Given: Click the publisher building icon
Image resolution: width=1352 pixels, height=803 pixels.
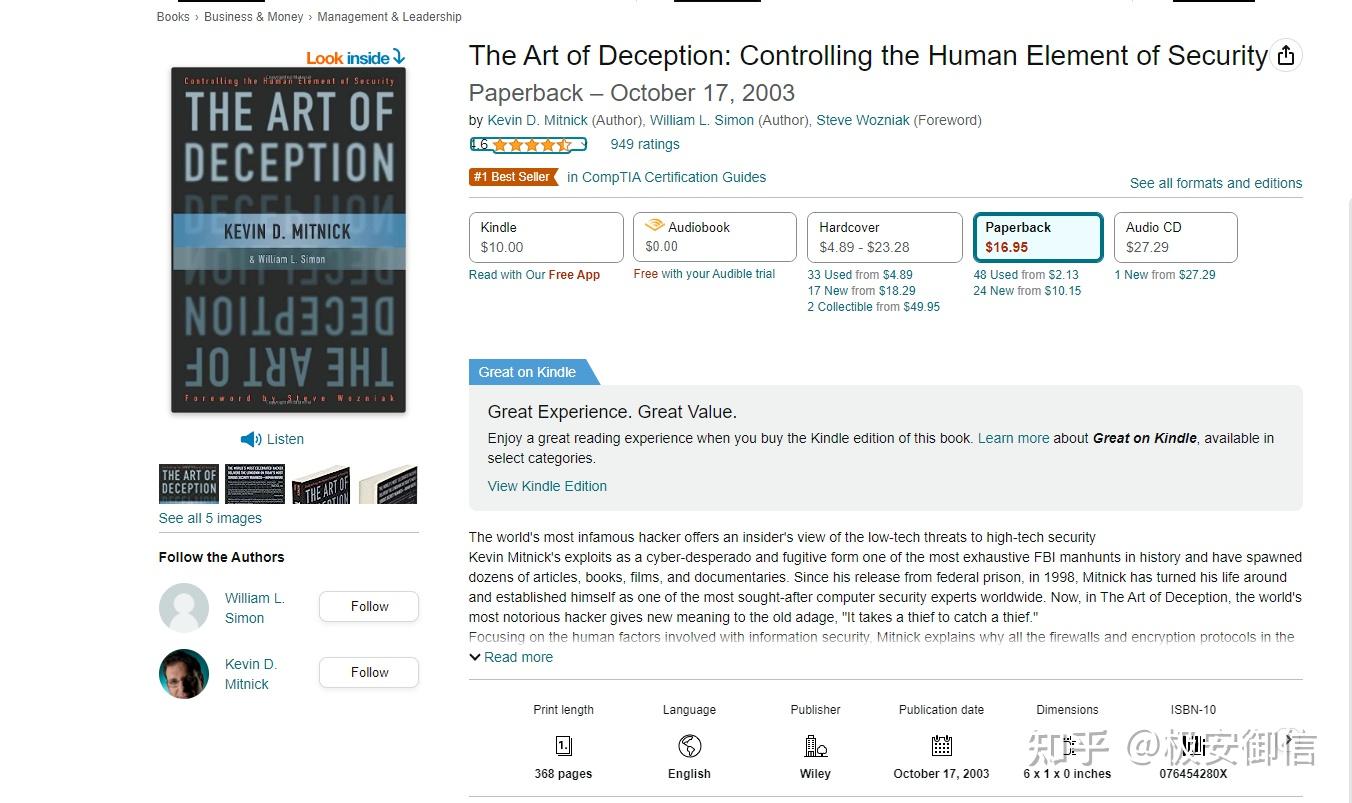Looking at the screenshot, I should coord(815,746).
